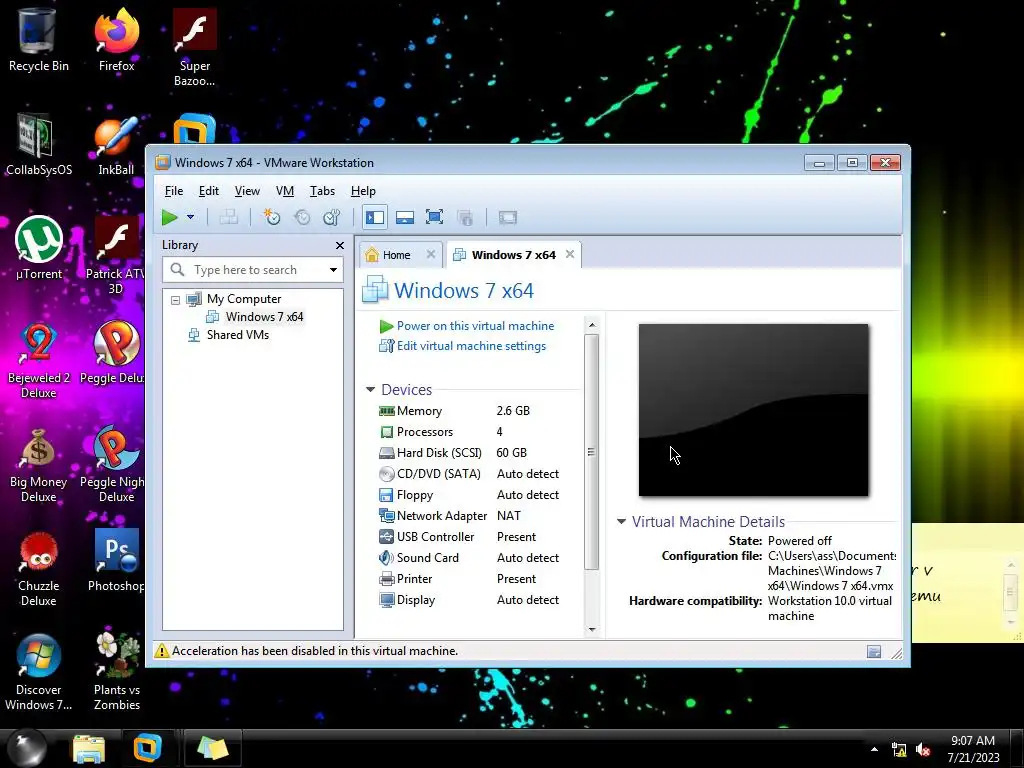Click the 2.6 GB memory value
This screenshot has width=1024, height=768.
click(x=513, y=411)
